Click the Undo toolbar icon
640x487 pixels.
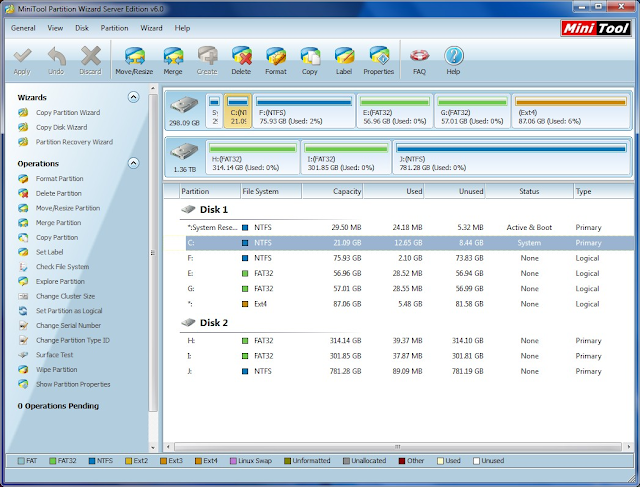56,60
